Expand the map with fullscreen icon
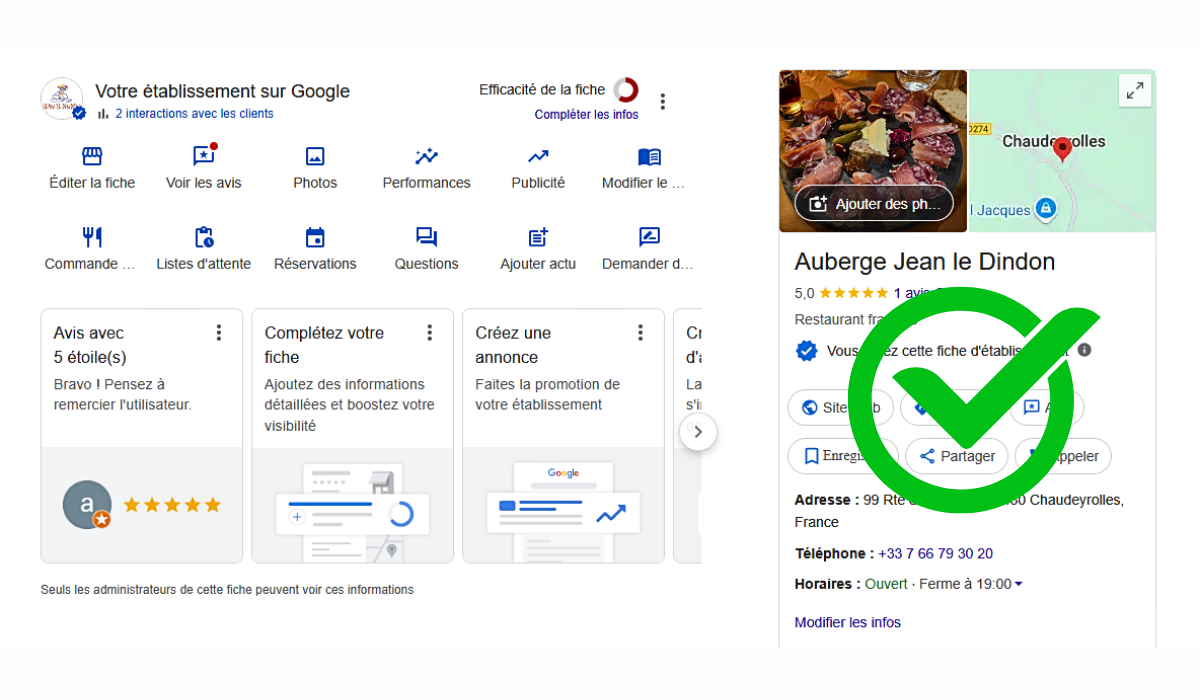This screenshot has height=700, width=1200. pyautogui.click(x=1135, y=91)
